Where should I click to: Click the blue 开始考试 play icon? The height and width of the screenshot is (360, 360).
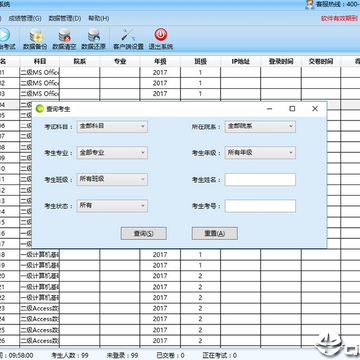click(x=4, y=35)
